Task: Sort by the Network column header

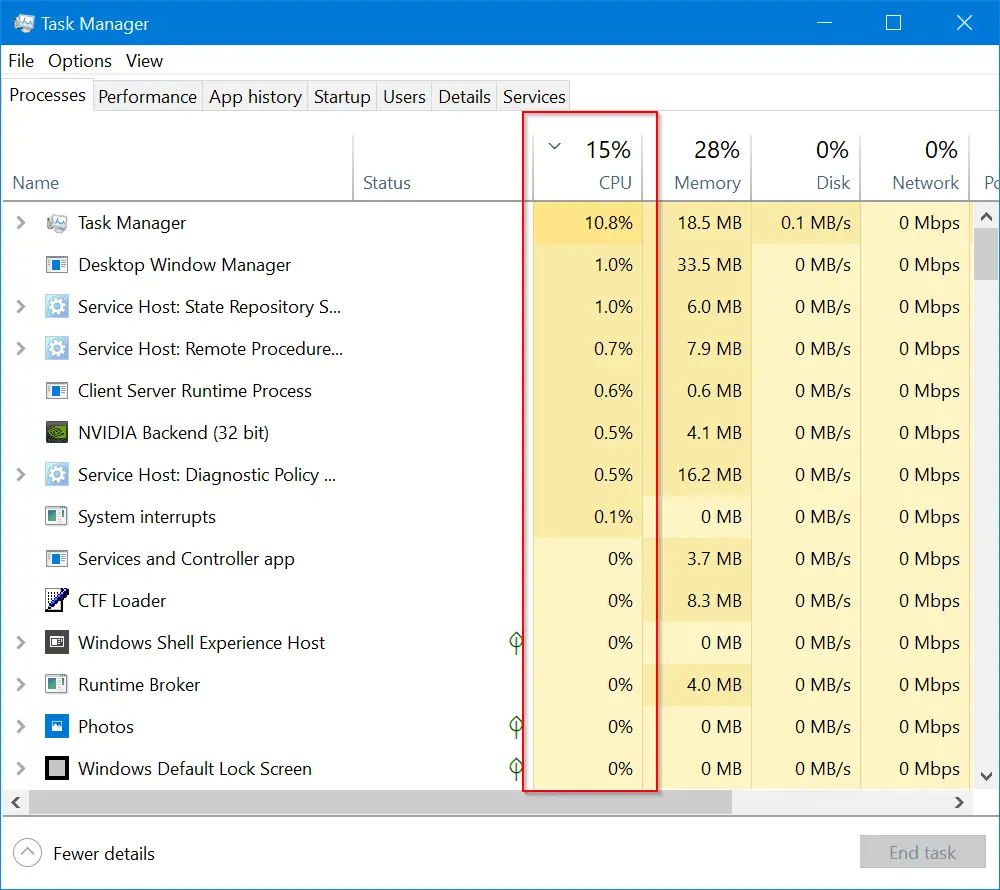Action: pyautogui.click(x=915, y=167)
